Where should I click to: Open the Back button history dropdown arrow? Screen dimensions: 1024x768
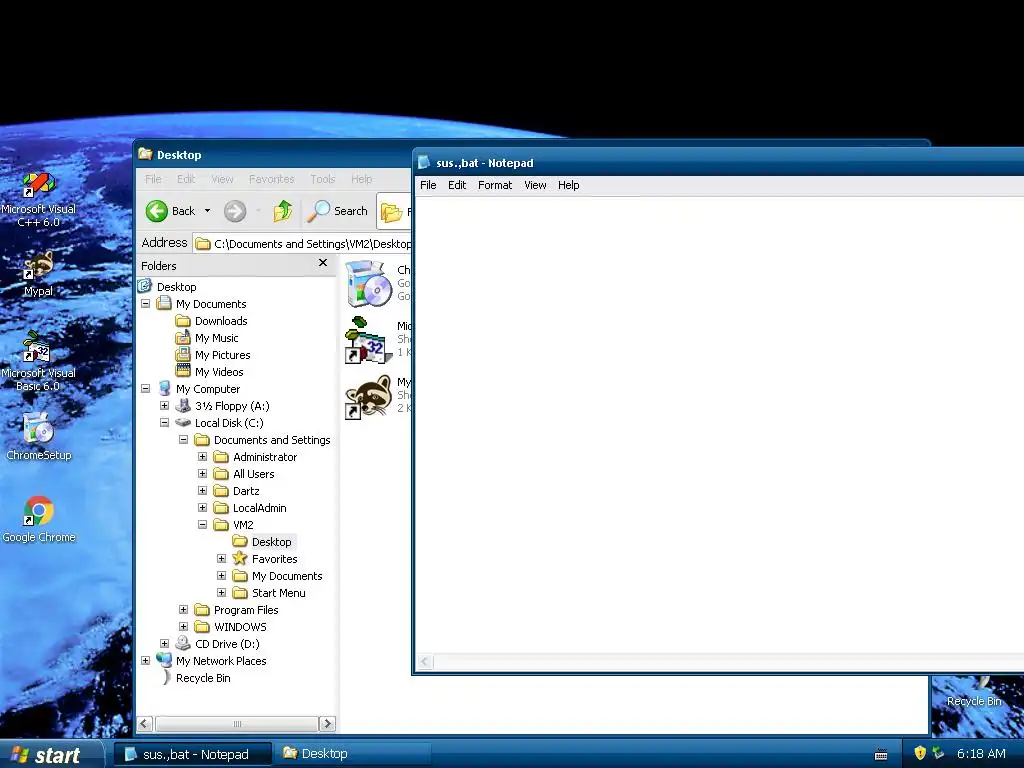pos(208,211)
